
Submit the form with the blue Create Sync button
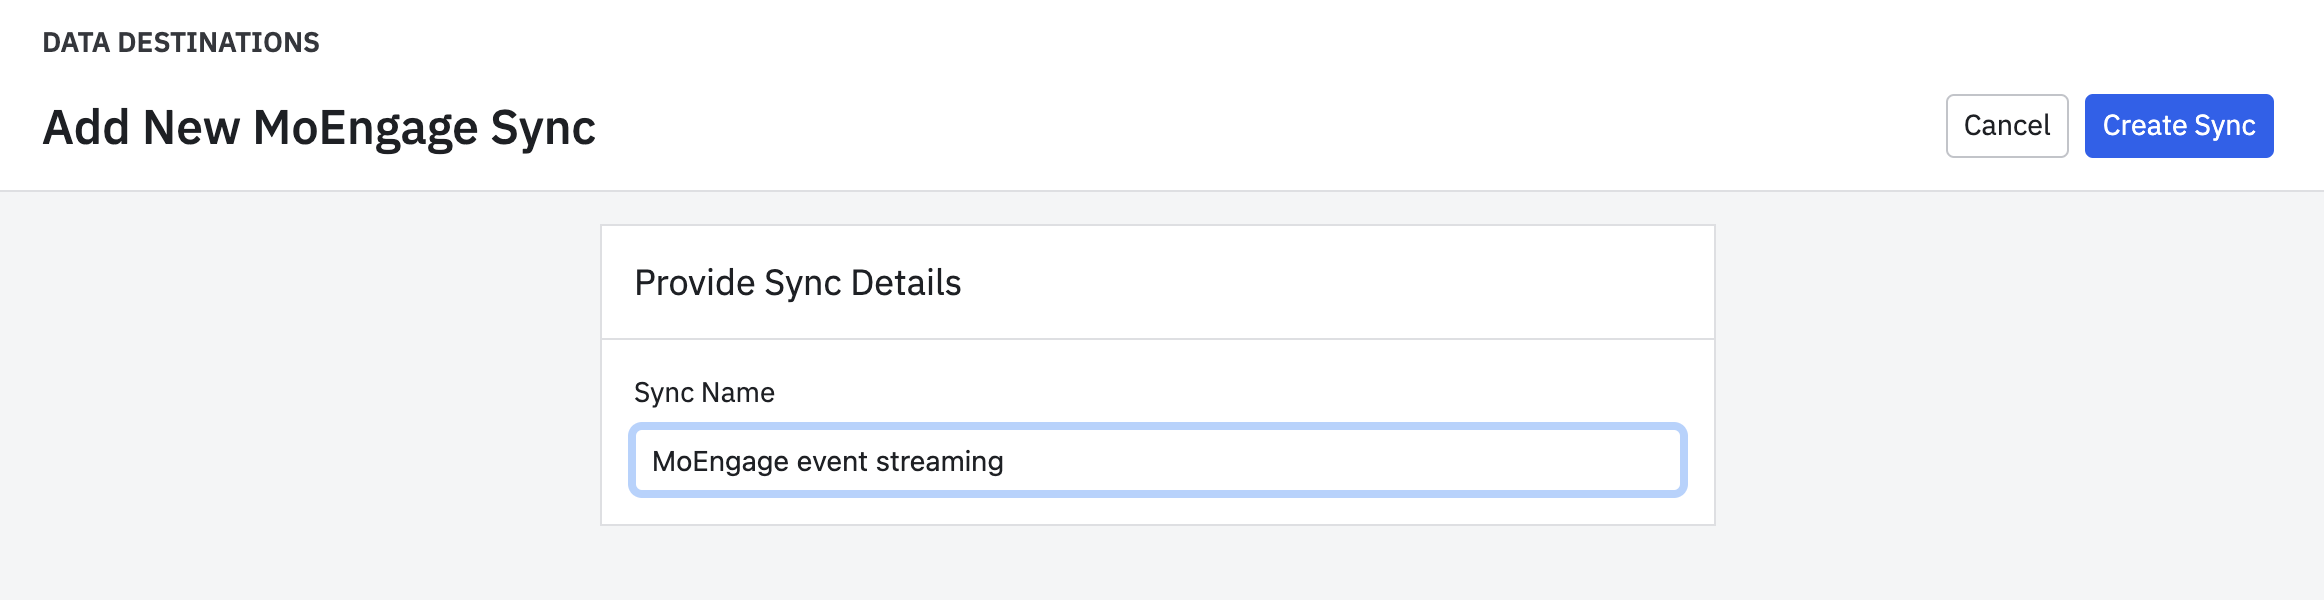(2179, 126)
